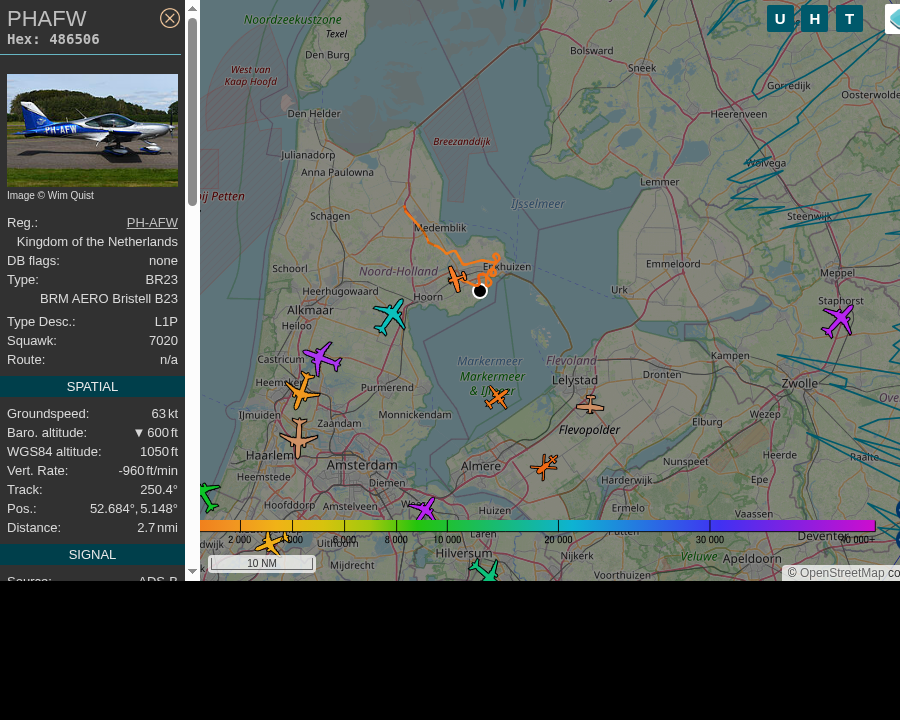Click the Type value BR23
Image resolution: width=900 pixels, height=720 pixels.
click(162, 280)
